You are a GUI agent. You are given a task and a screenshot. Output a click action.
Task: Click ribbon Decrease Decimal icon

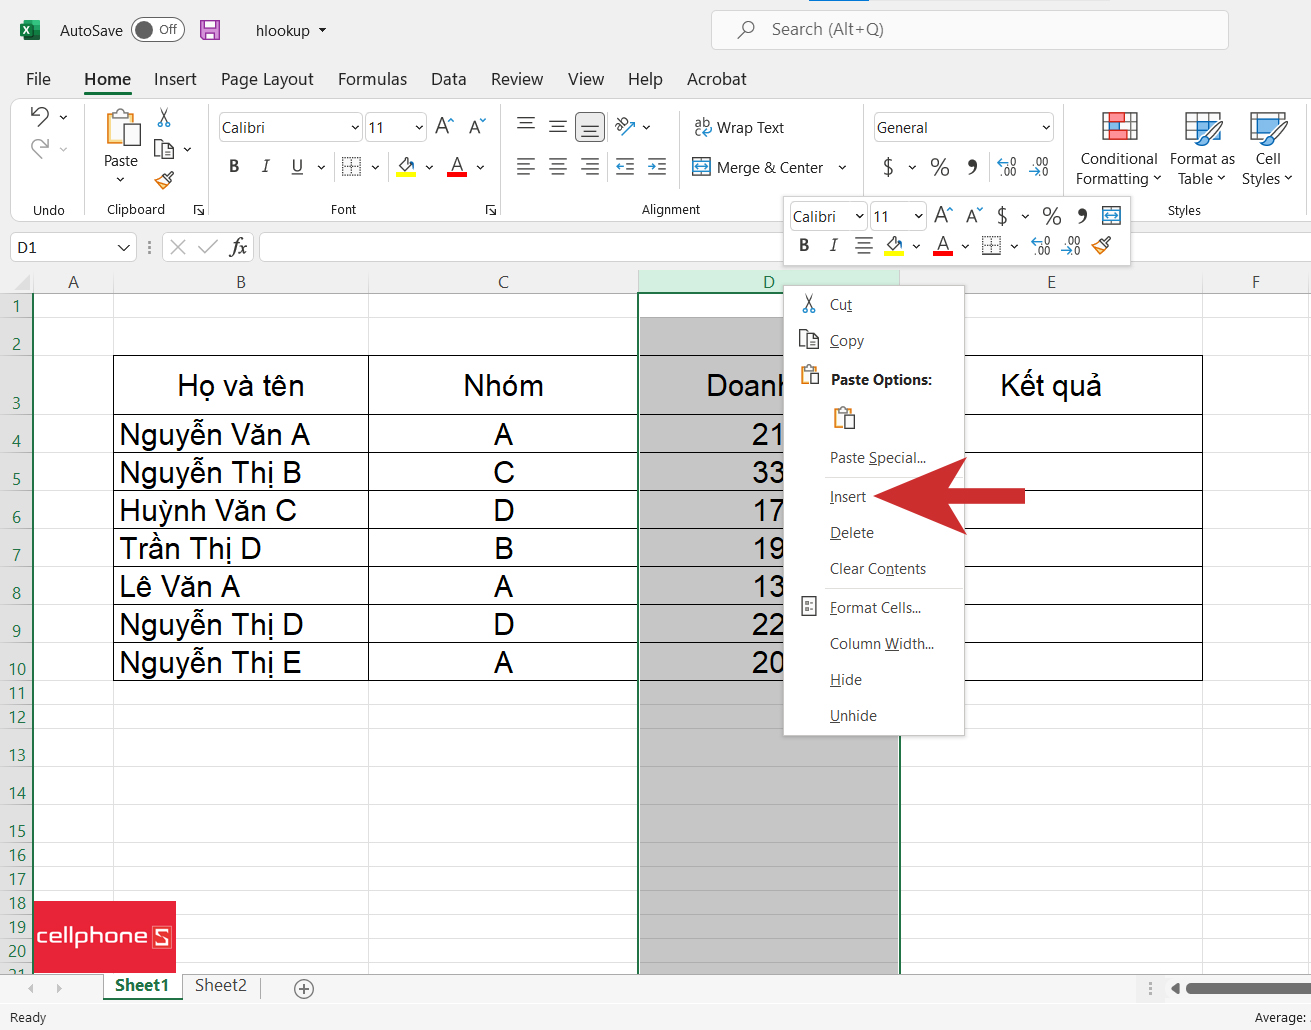coord(1040,167)
